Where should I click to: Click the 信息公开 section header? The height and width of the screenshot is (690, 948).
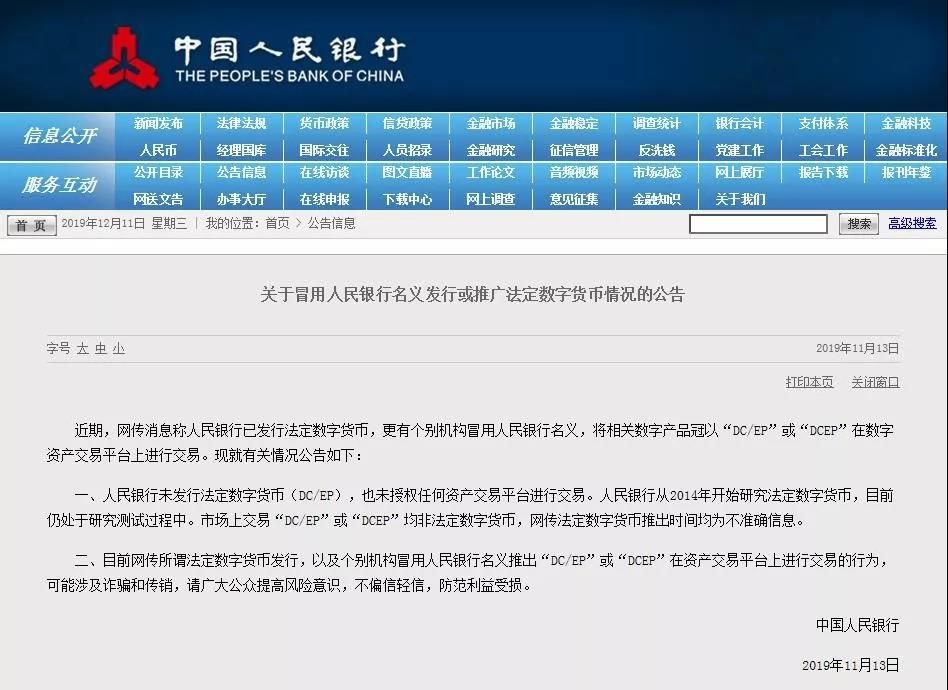pyautogui.click(x=60, y=135)
